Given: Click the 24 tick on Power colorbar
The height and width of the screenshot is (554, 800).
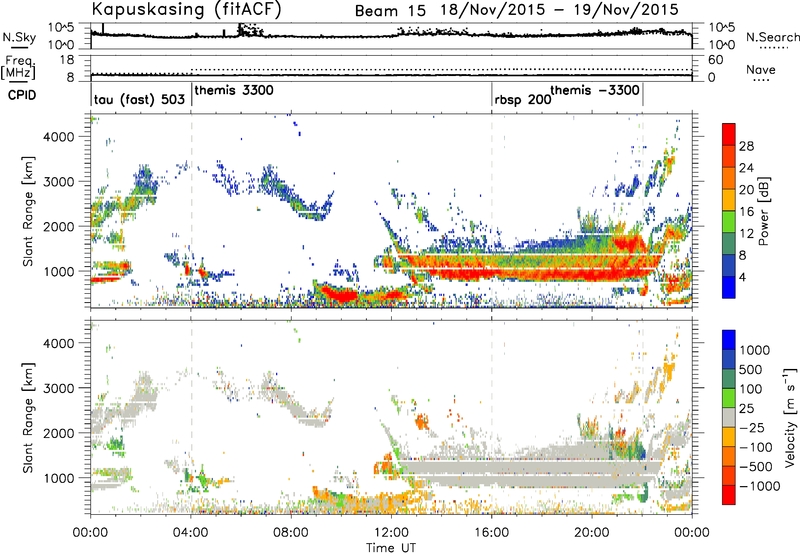Looking at the screenshot, I should (746, 168).
